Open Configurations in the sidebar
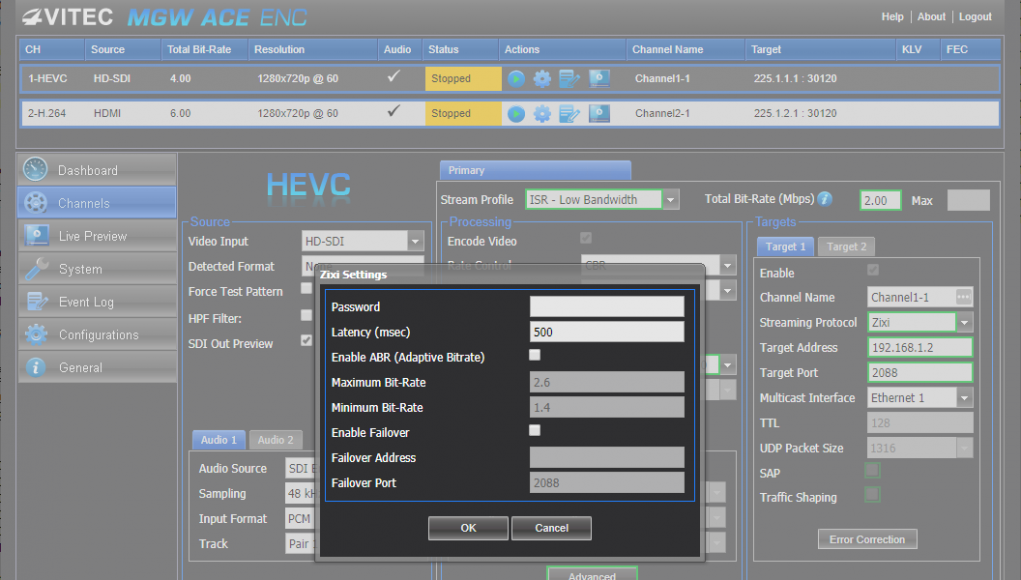The height and width of the screenshot is (580, 1021). coord(97,335)
